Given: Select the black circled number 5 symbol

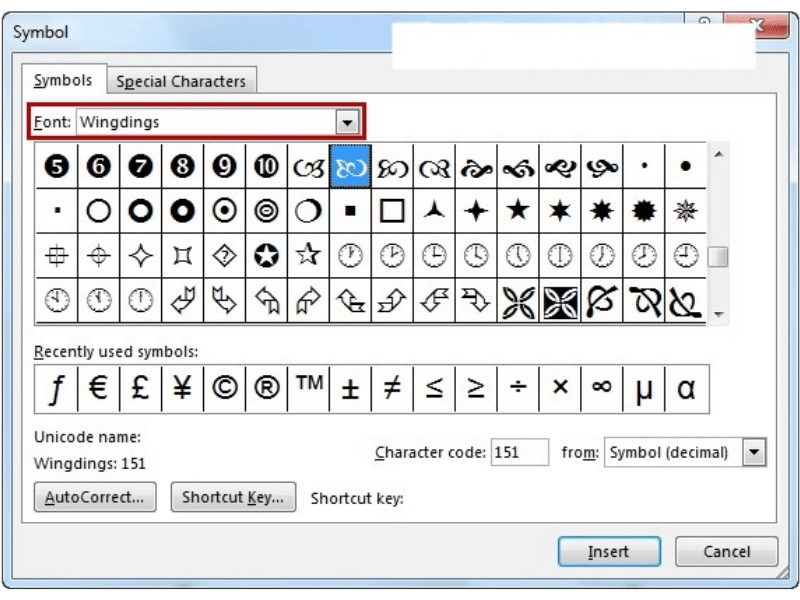Looking at the screenshot, I should point(57,166).
